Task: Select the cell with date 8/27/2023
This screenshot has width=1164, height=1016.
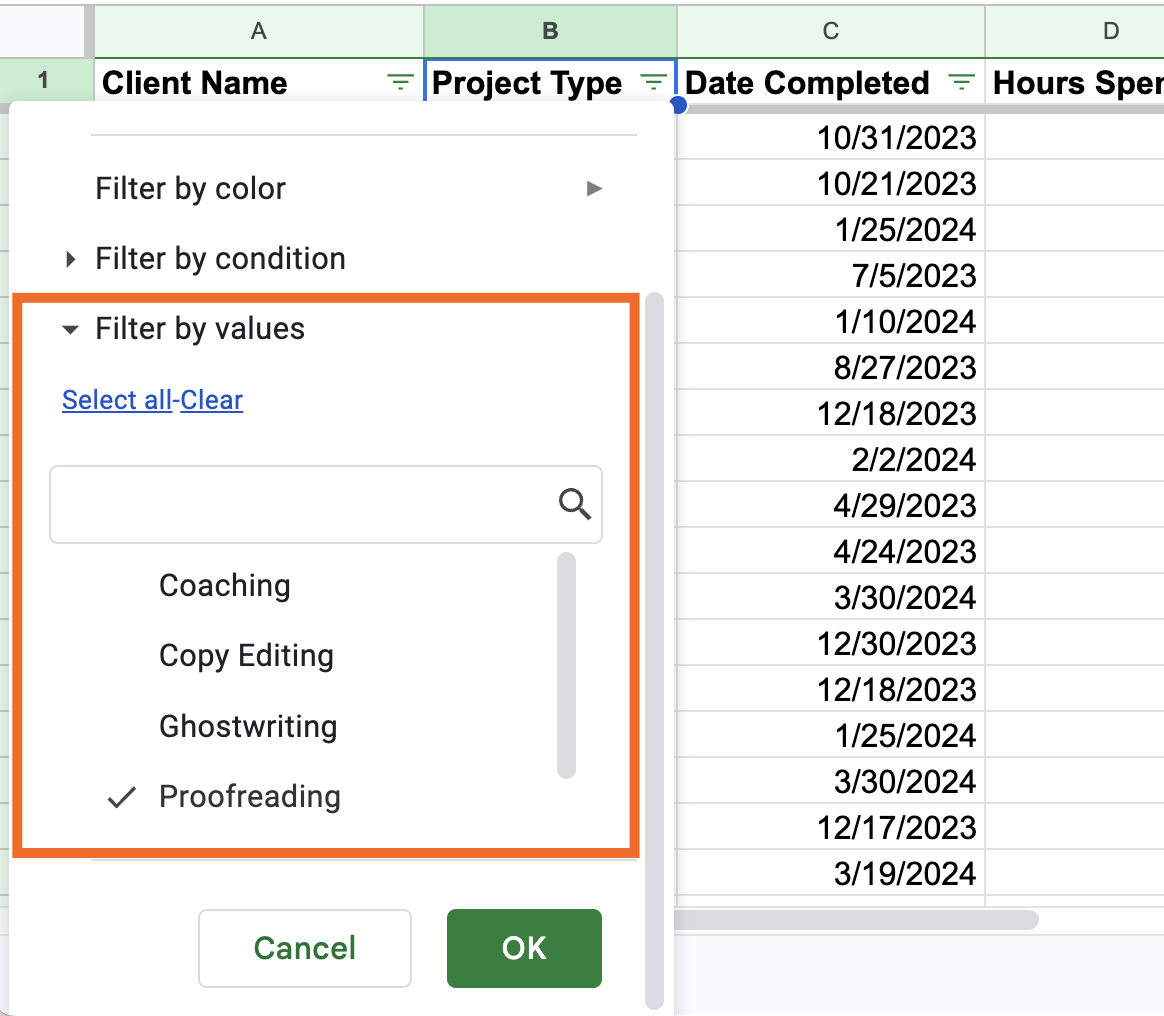Action: 831,367
